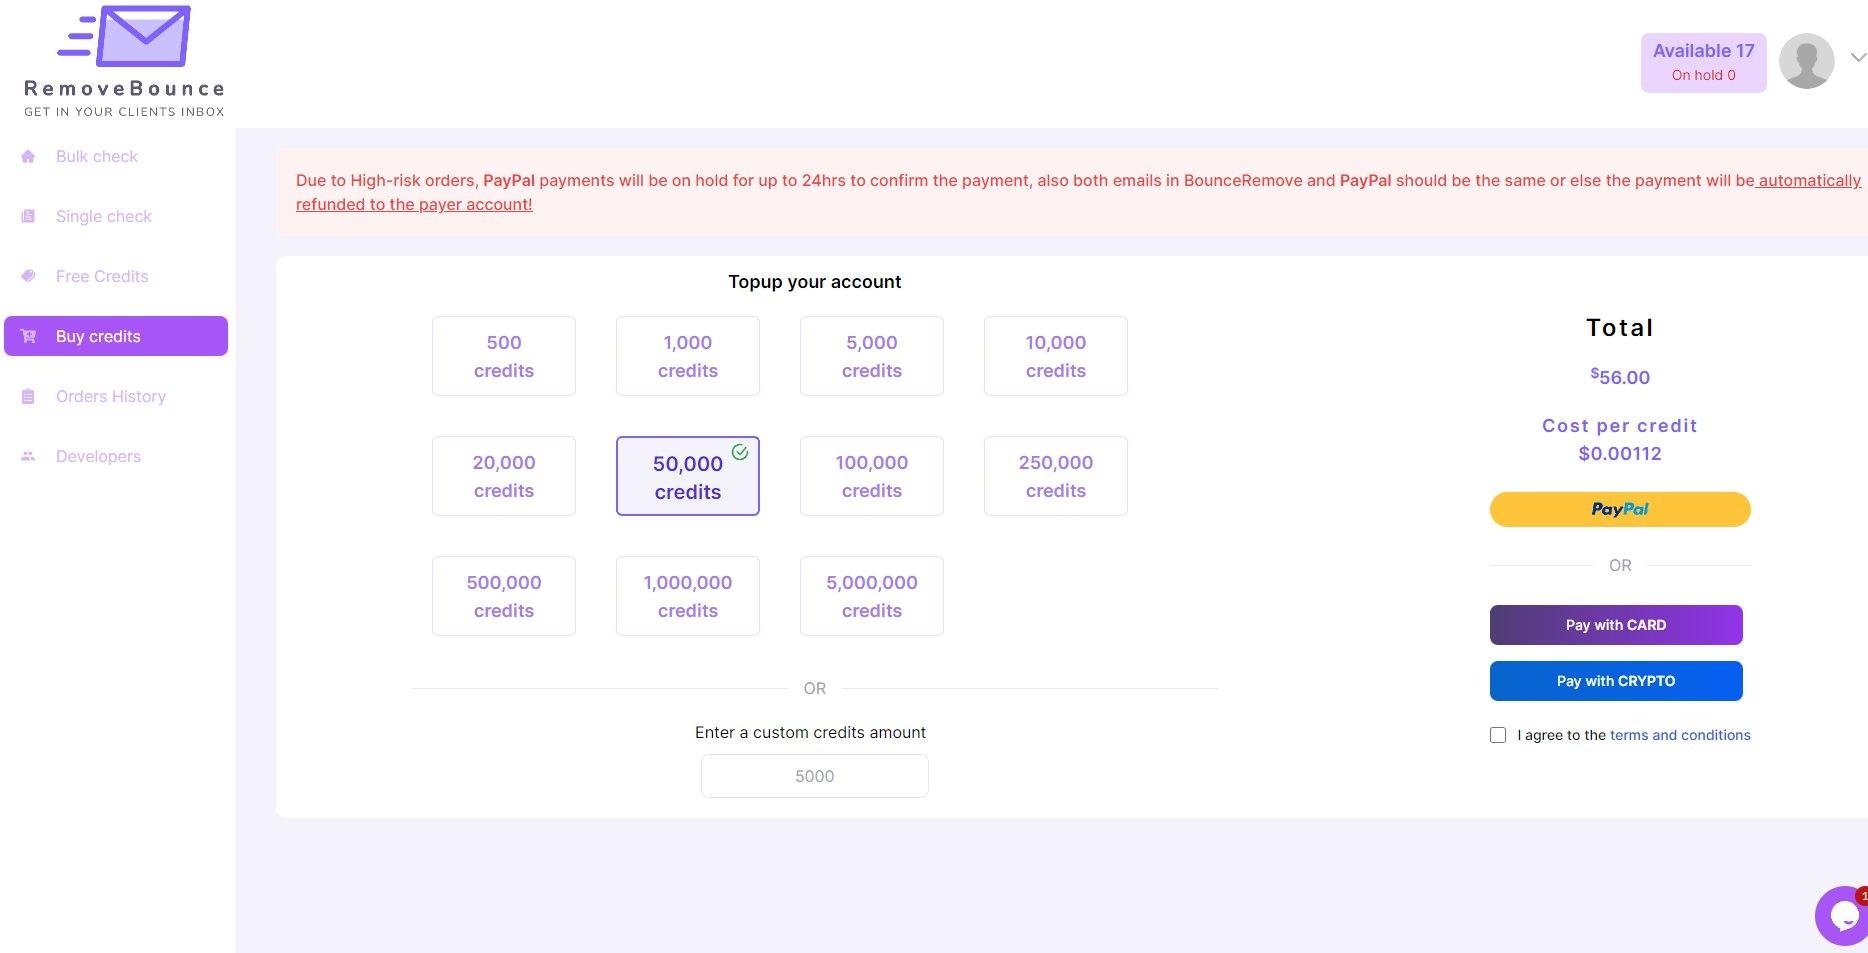This screenshot has height=953, width=1868.
Task: Choose the 100,000 credits package
Action: tap(872, 476)
